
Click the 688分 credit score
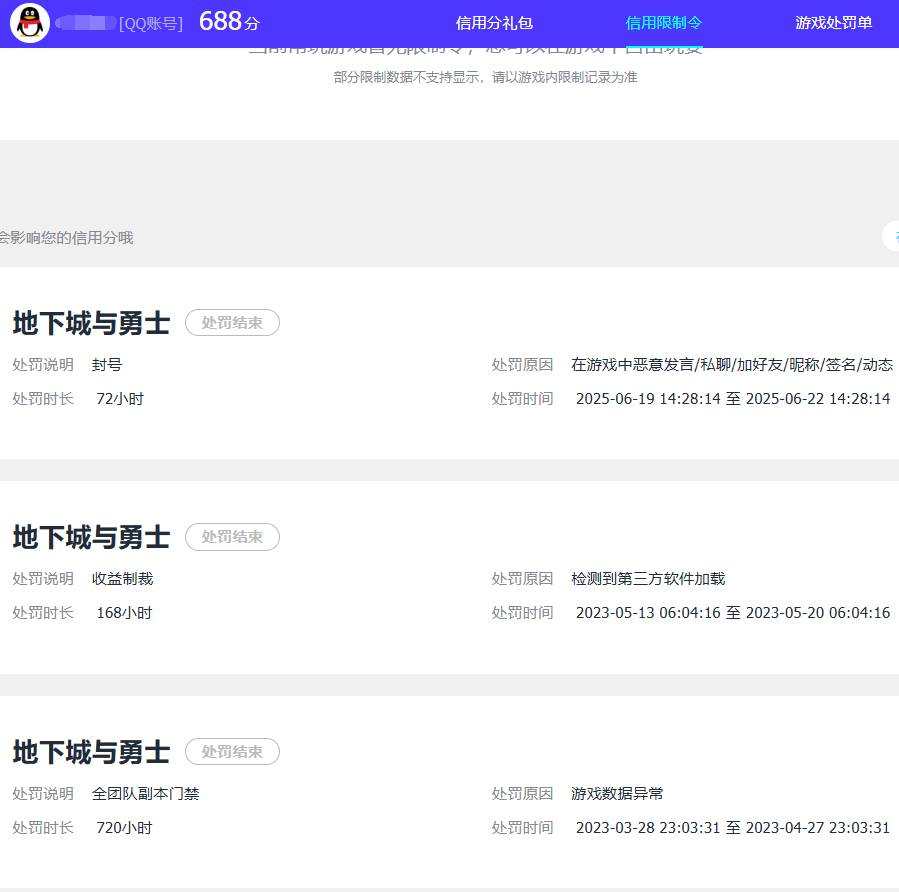[229, 22]
